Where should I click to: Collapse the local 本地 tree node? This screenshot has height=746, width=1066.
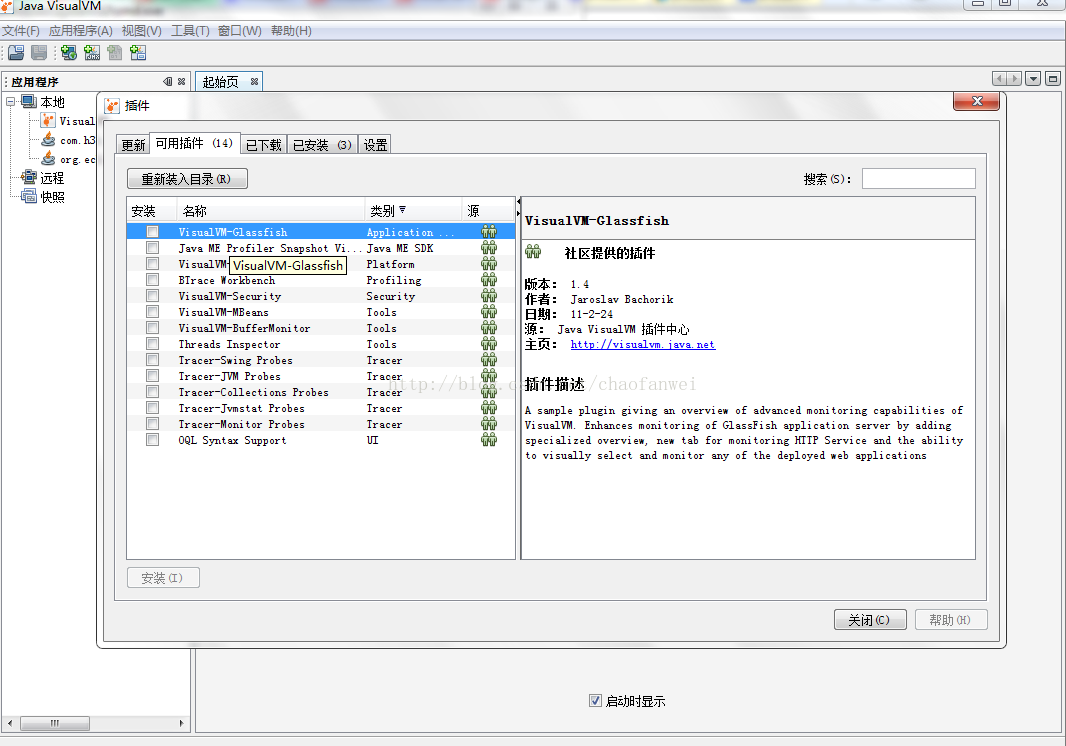point(10,101)
